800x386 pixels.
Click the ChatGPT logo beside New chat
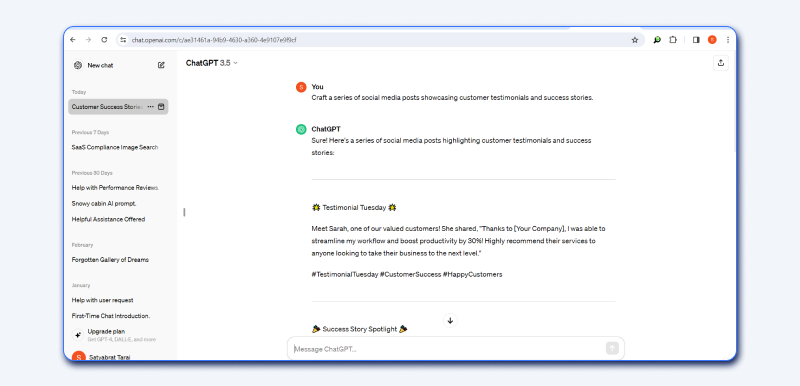(x=78, y=65)
